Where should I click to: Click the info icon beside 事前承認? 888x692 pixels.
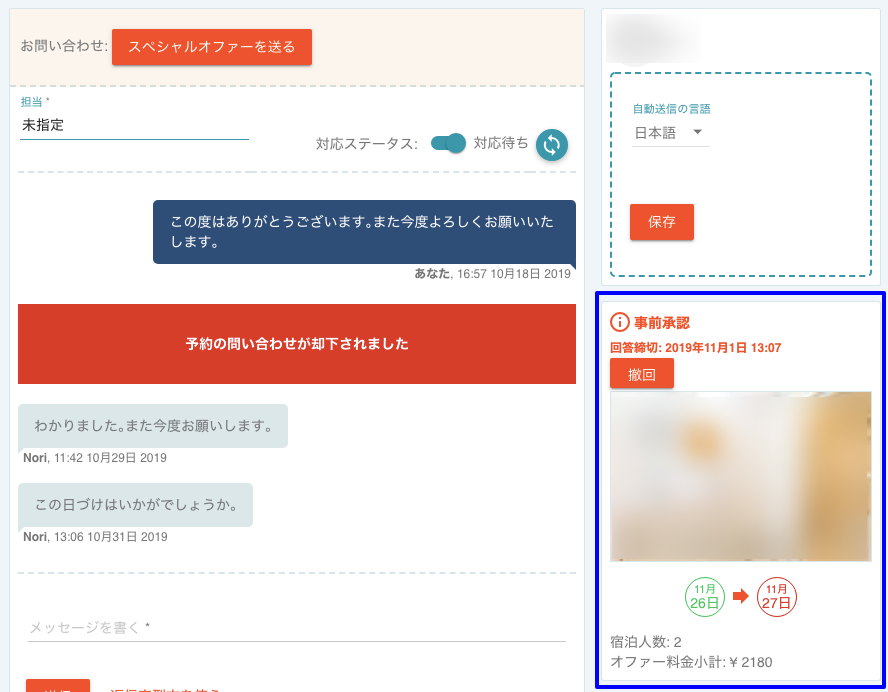coord(620,322)
